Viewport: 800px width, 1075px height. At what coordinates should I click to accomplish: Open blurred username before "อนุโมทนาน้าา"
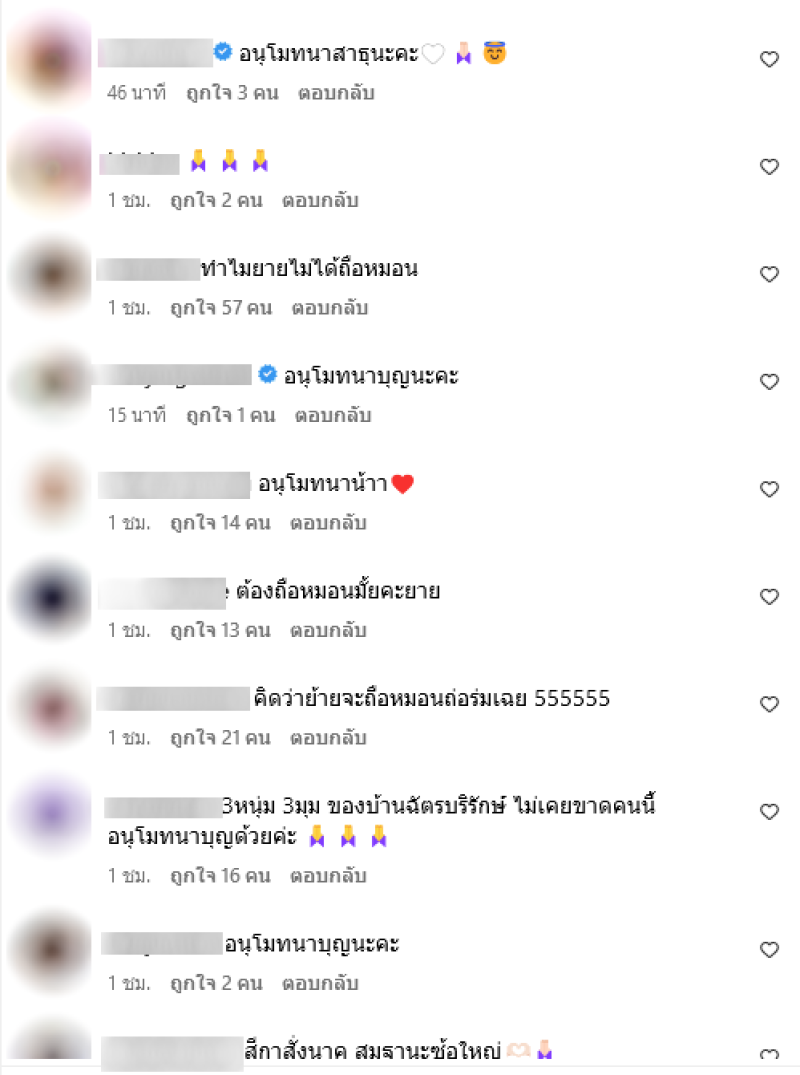pos(174,485)
